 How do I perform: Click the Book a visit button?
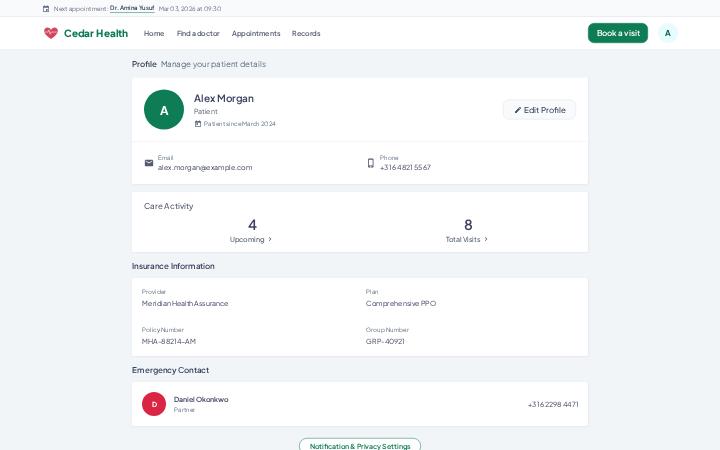pos(618,33)
